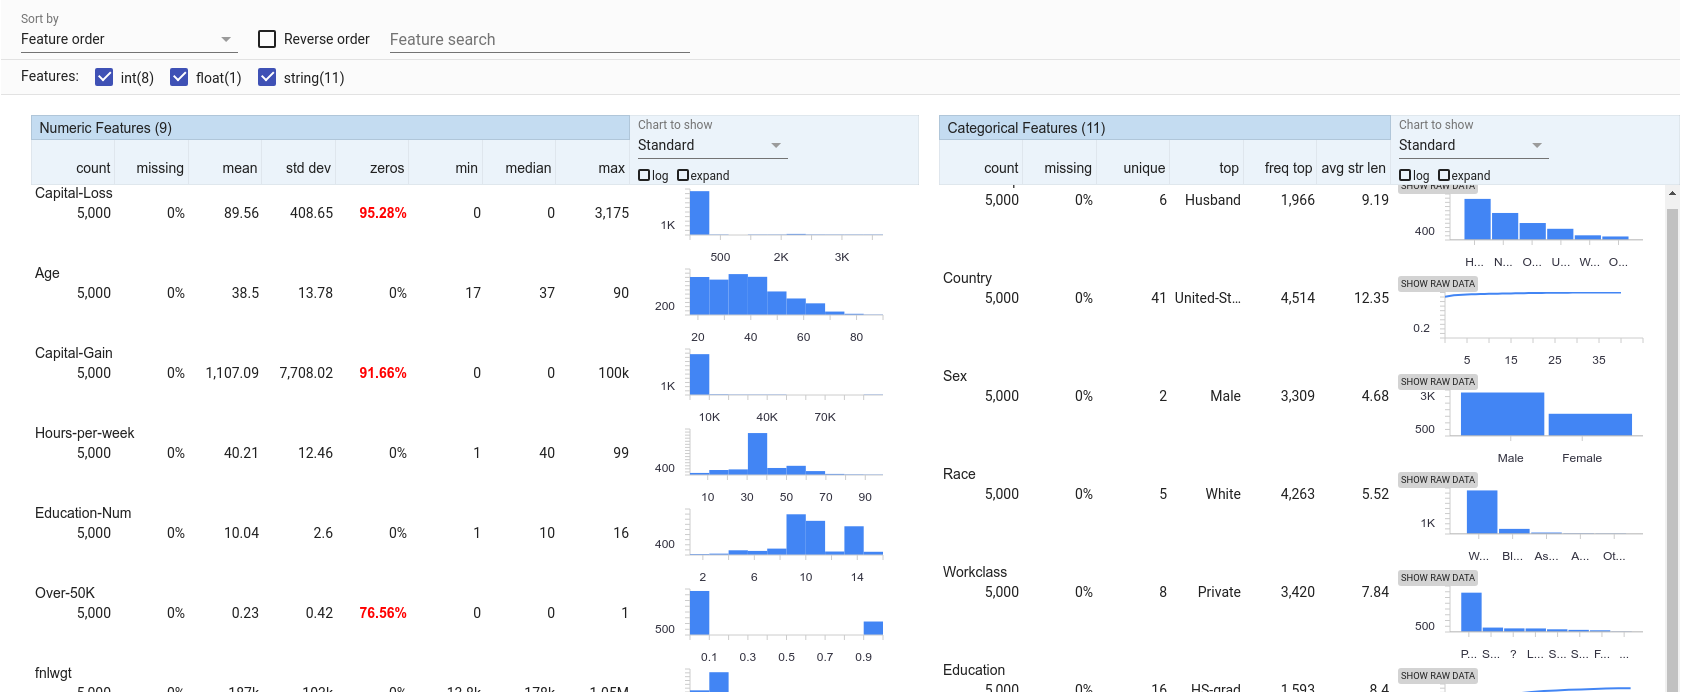Enable log scale for categorical charts
The width and height of the screenshot is (1699, 692).
coord(1405,175)
